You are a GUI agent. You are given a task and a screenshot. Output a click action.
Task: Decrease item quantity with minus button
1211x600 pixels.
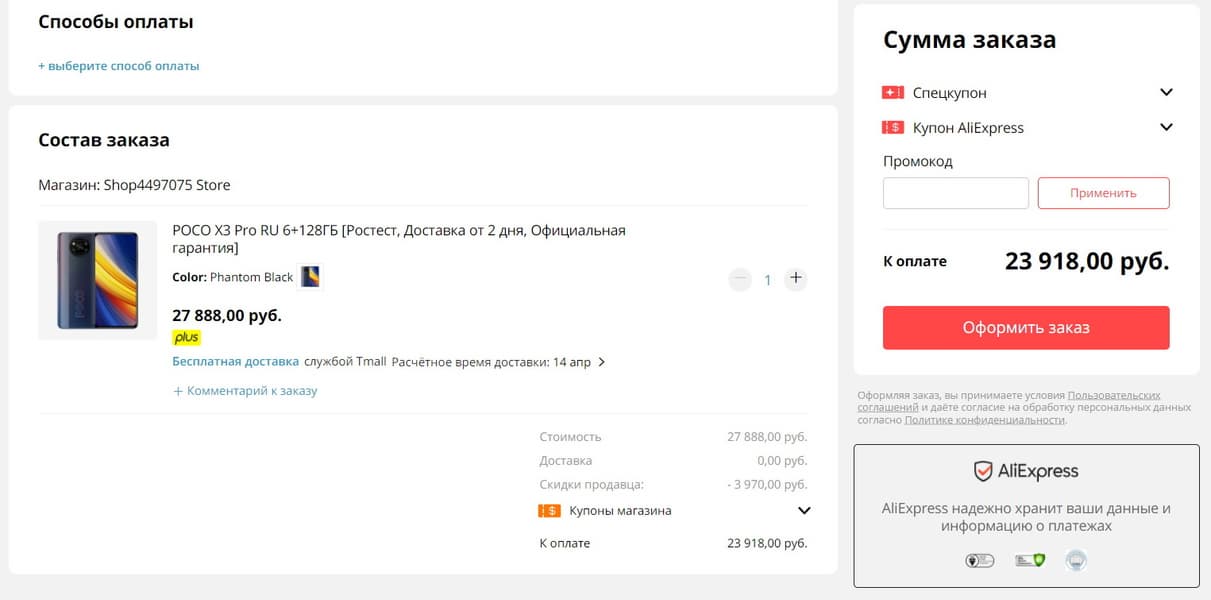coord(740,279)
